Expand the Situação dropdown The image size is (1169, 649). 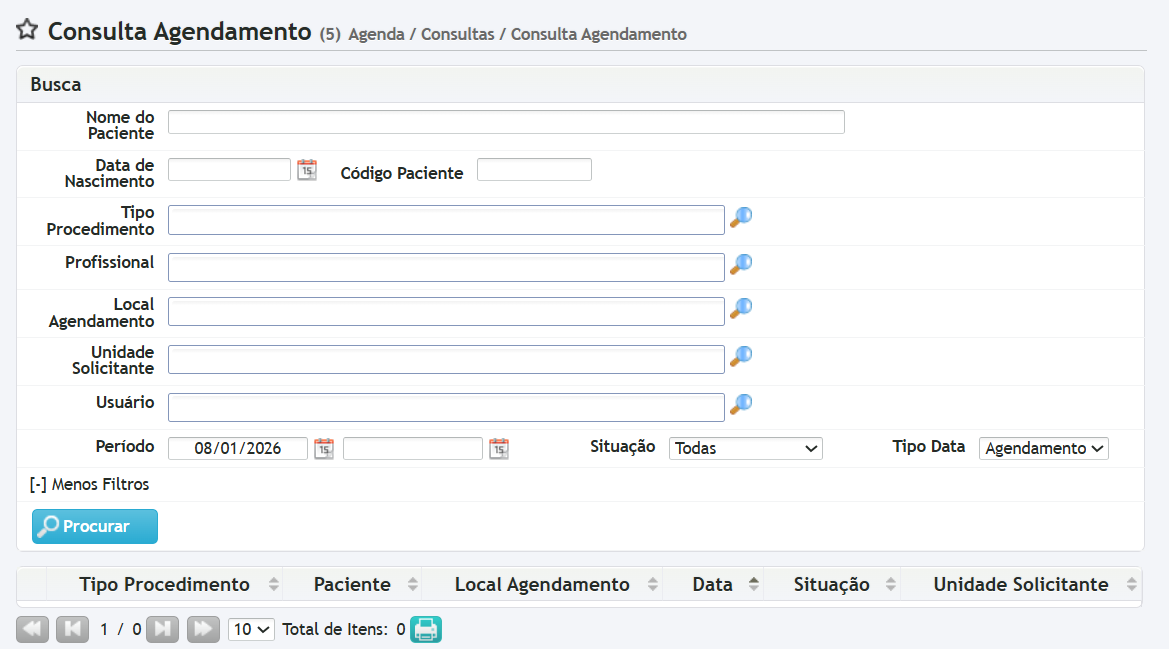pyautogui.click(x=745, y=449)
